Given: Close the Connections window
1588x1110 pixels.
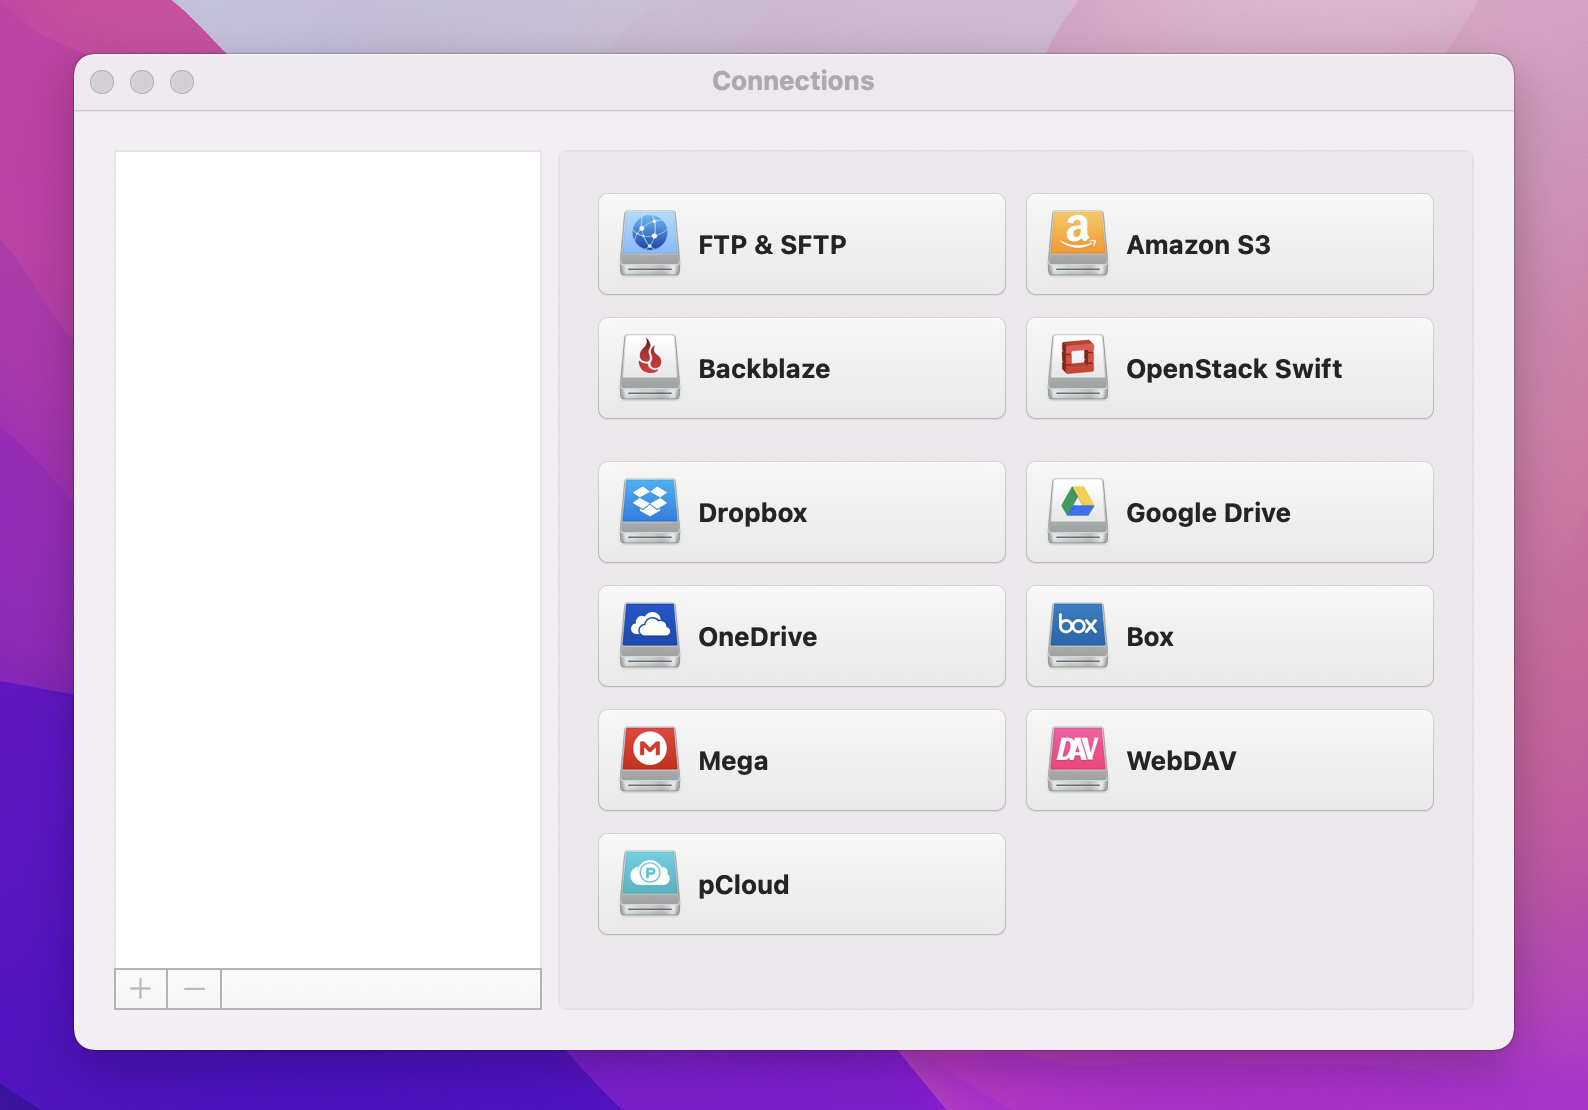Looking at the screenshot, I should (102, 82).
